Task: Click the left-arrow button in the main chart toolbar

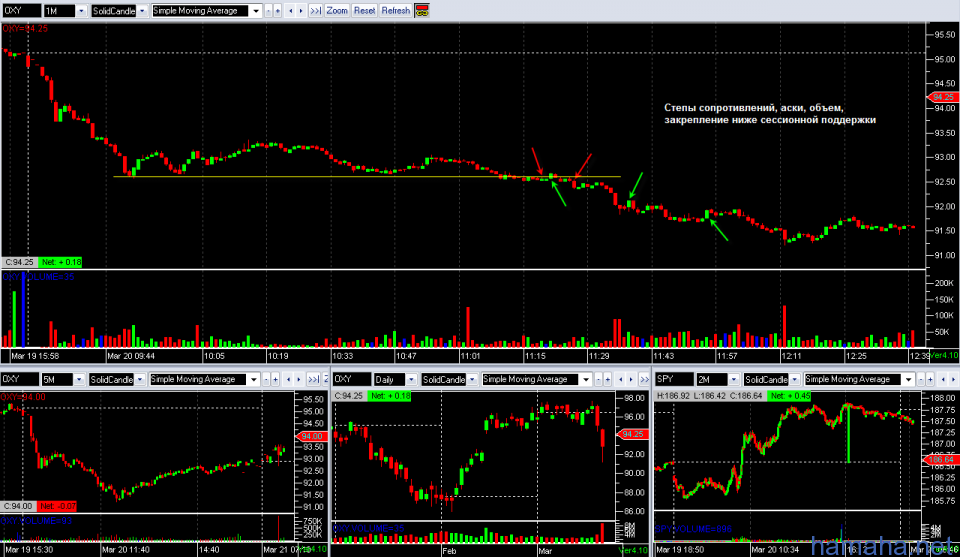Action: 290,11
